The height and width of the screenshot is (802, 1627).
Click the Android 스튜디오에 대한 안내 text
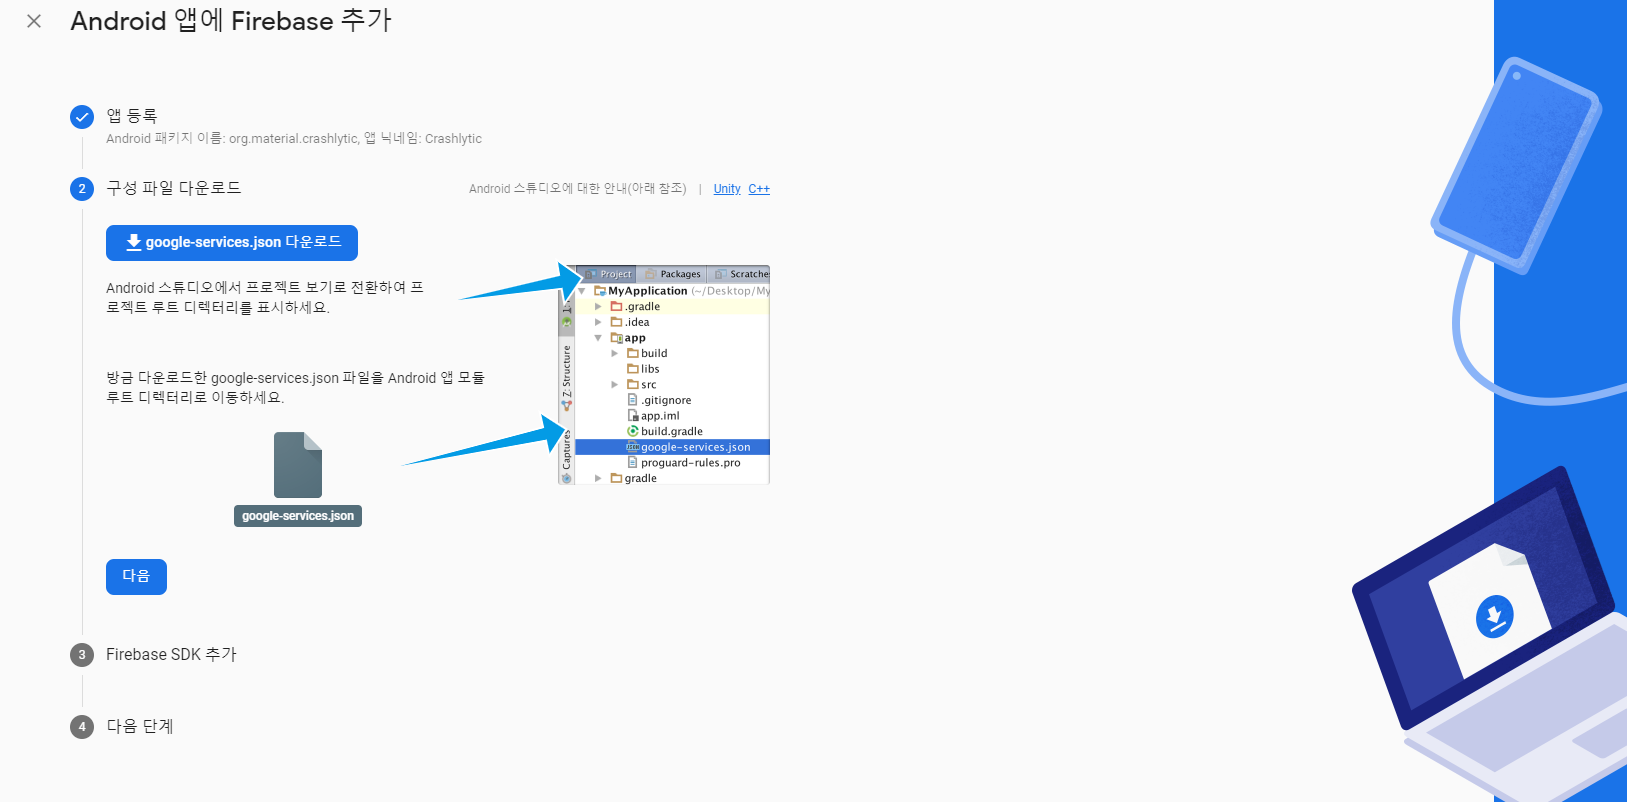pos(577,189)
